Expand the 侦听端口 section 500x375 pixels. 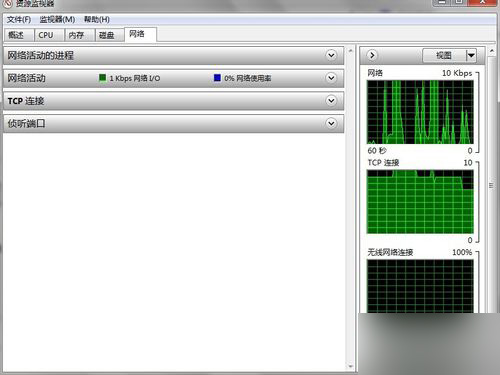click(x=331, y=123)
